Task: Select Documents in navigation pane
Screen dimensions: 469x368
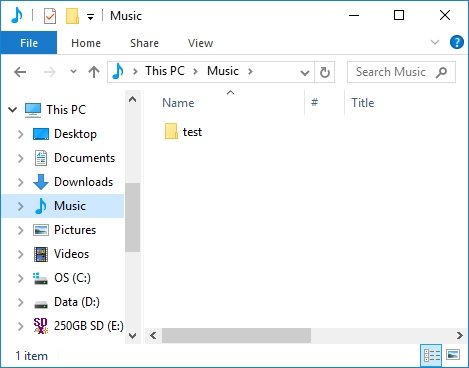Action: (x=84, y=158)
